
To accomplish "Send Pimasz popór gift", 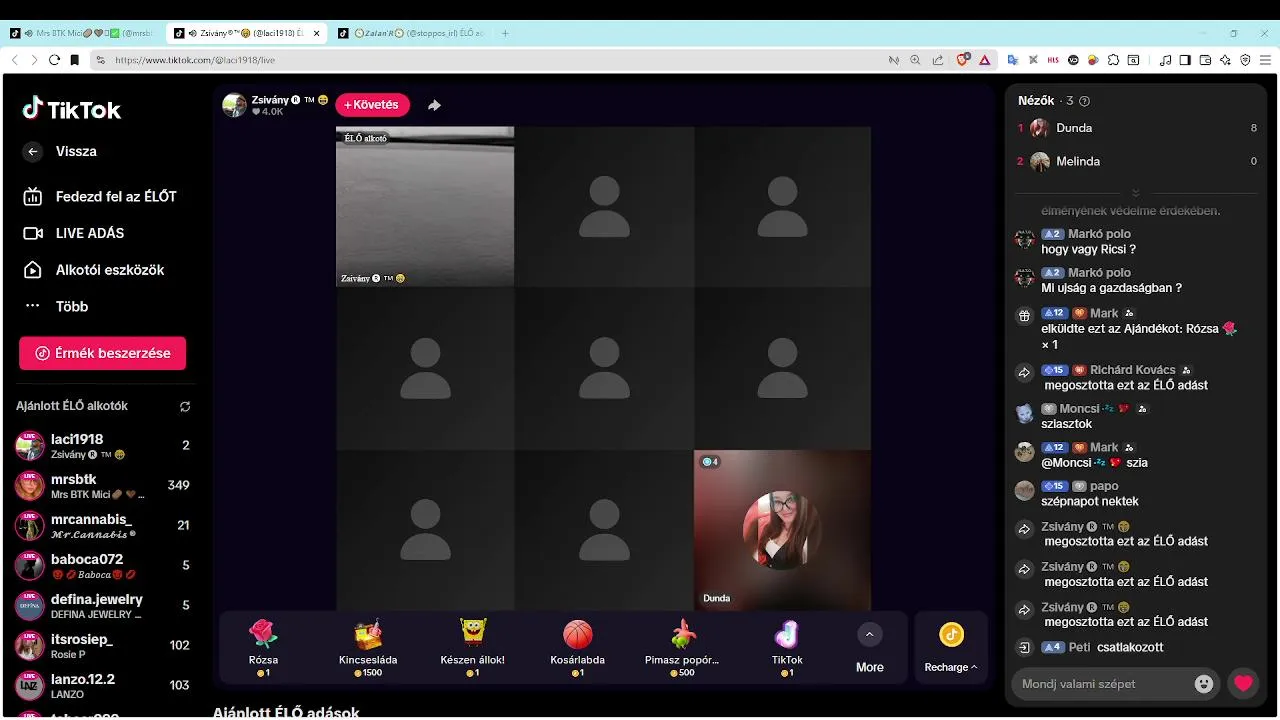I will (x=682, y=648).
